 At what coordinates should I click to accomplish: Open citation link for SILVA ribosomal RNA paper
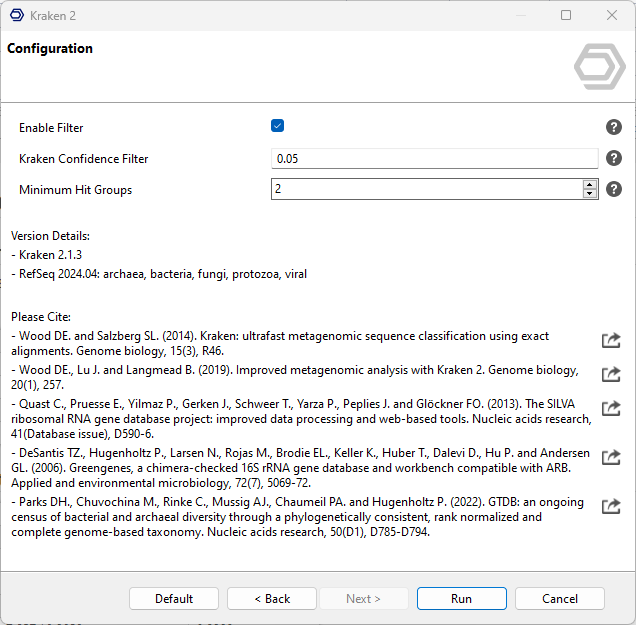(611, 408)
